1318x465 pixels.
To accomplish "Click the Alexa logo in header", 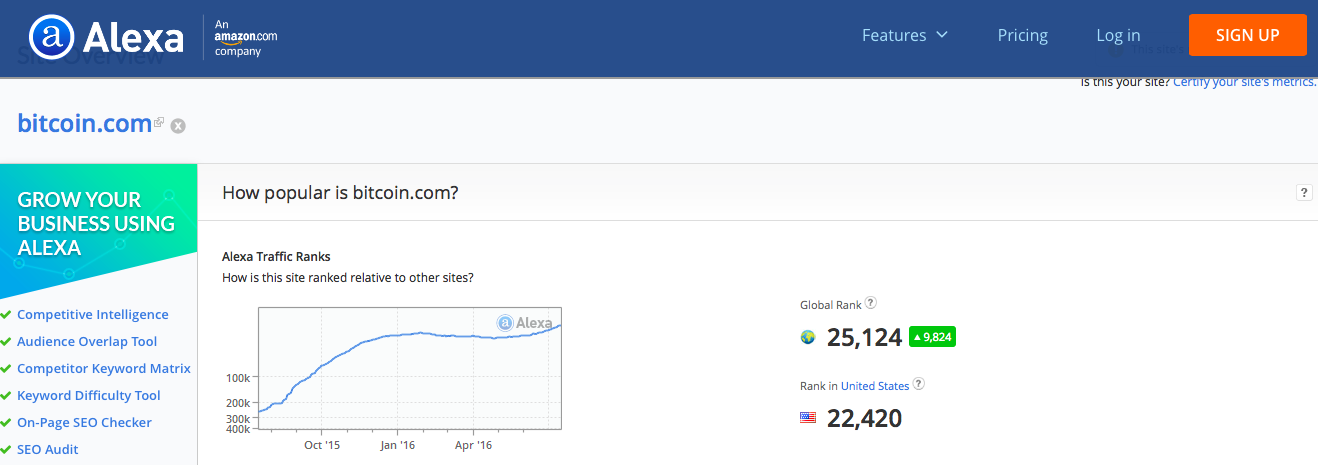I will coord(106,38).
